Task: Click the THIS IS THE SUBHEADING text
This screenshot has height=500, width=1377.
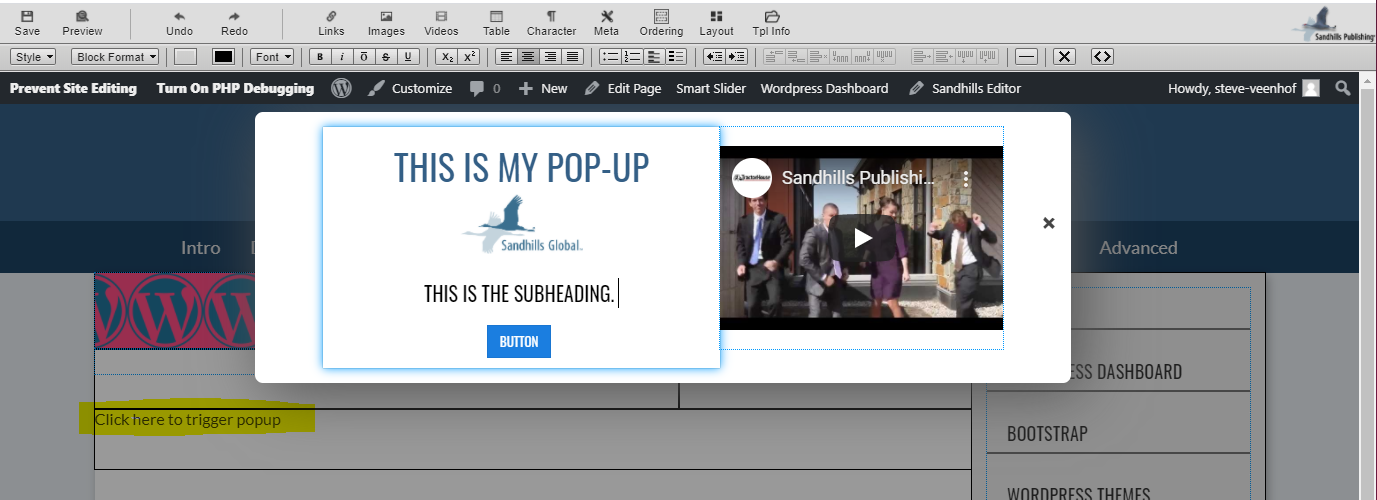Action: point(519,294)
